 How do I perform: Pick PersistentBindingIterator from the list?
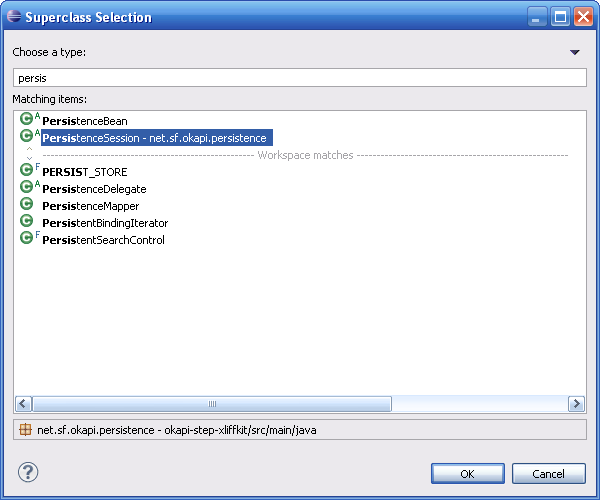105,223
